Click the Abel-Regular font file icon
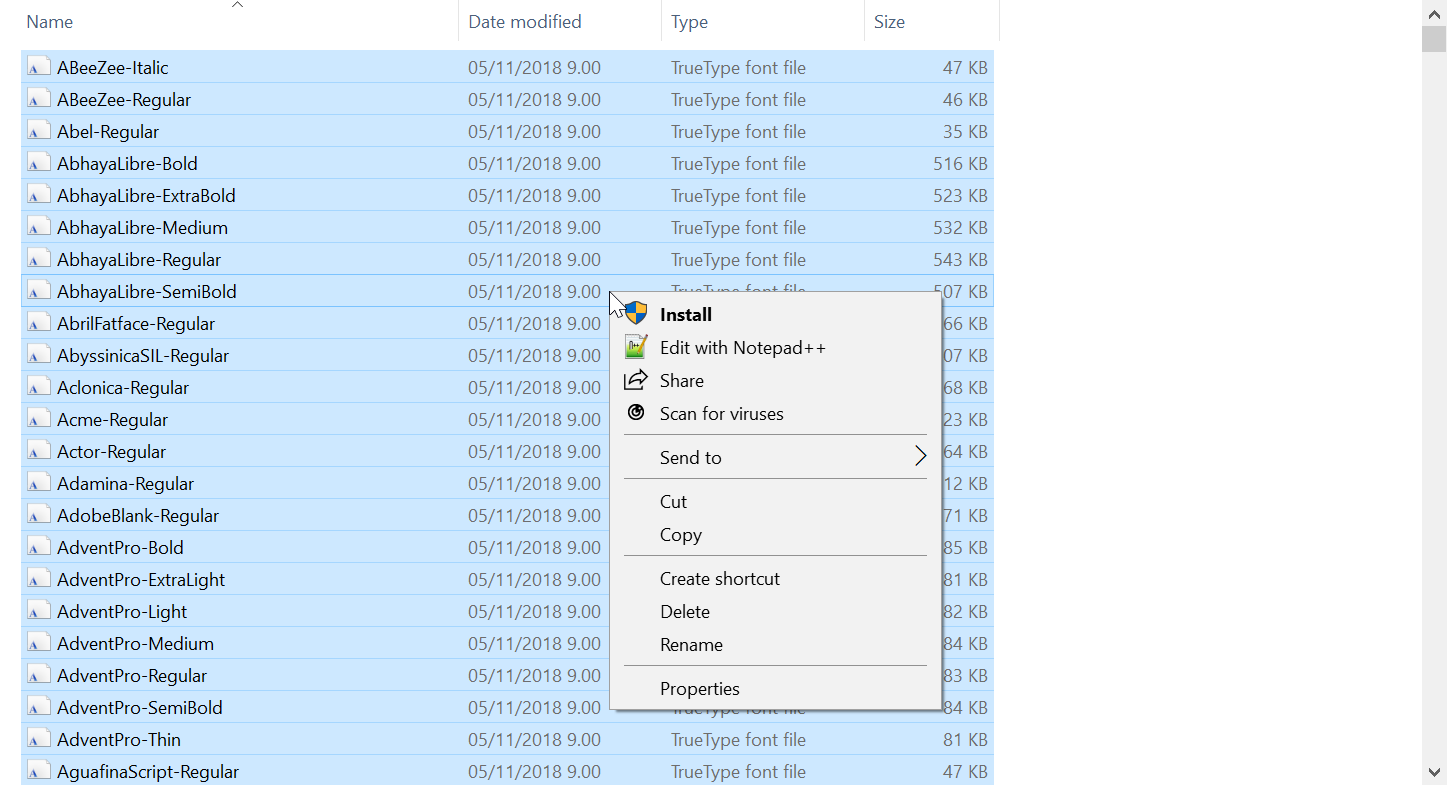 pos(39,132)
